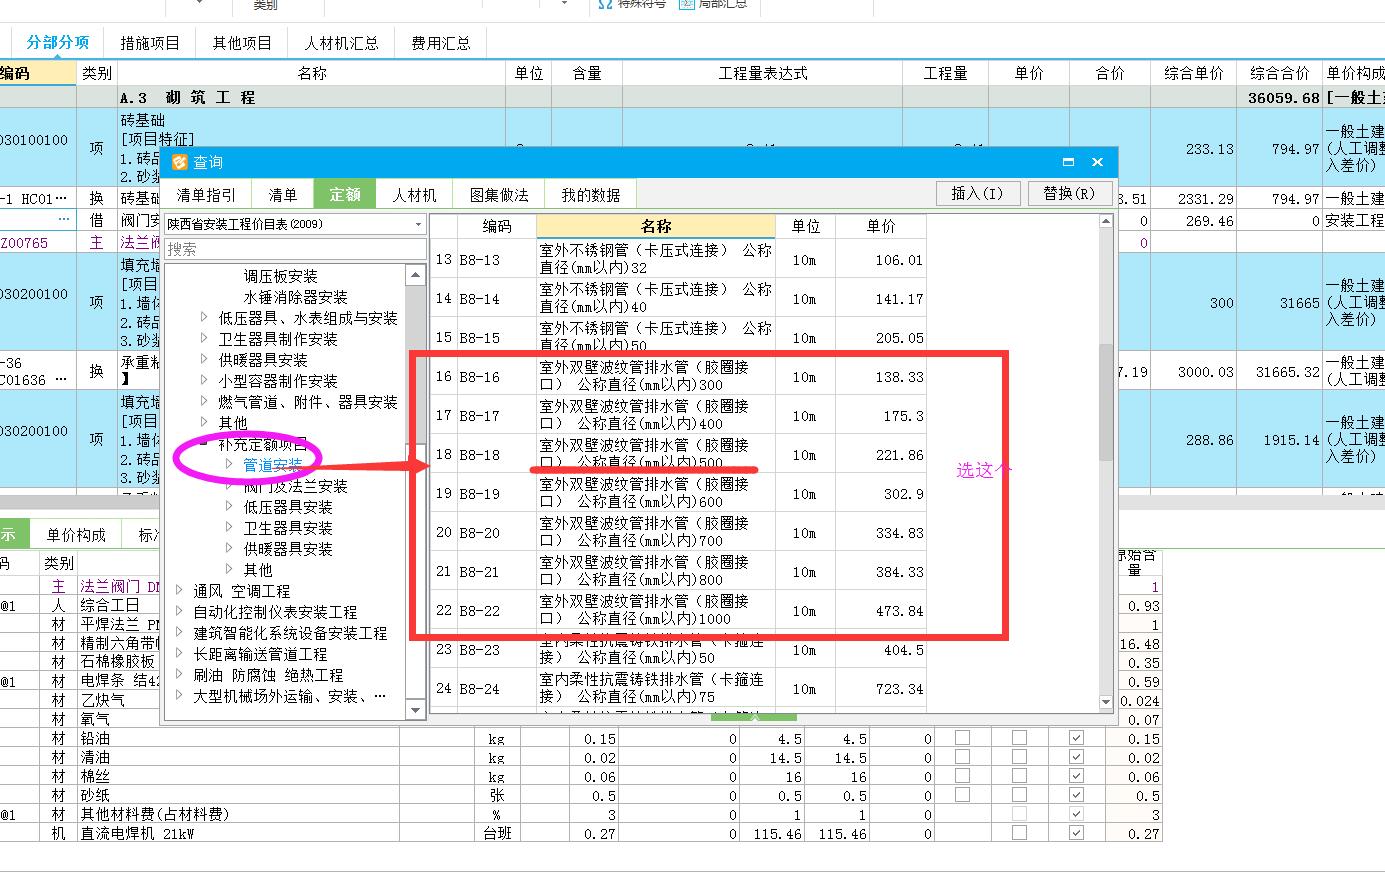Viewport: 1385px width, 872px height.
Task: Select row B8-17 in results list
Action: click(x=679, y=416)
